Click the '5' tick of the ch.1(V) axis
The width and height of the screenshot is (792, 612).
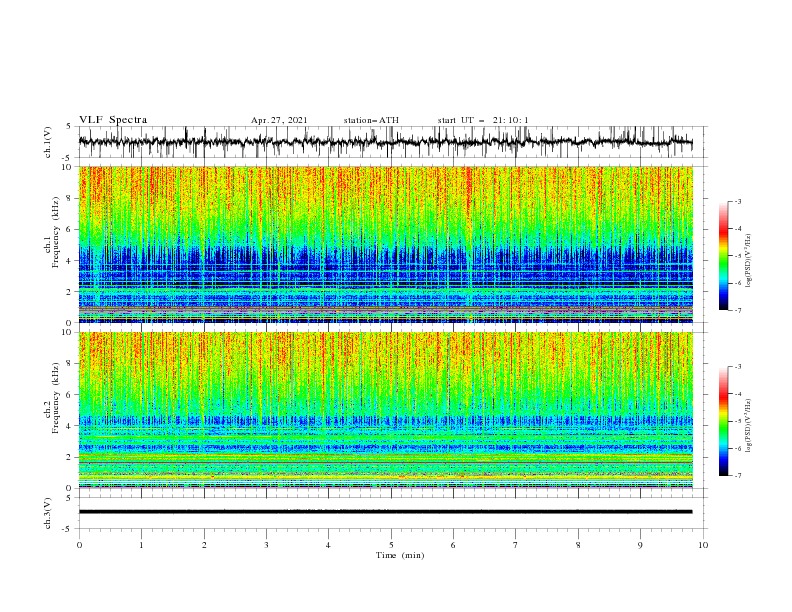click(70, 126)
